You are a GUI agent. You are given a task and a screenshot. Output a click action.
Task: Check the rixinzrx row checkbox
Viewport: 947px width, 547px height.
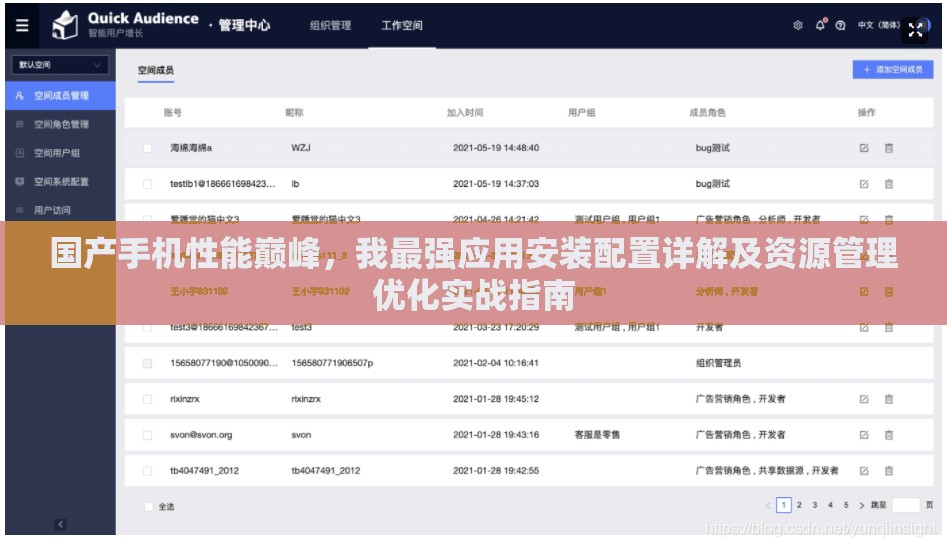(x=147, y=399)
